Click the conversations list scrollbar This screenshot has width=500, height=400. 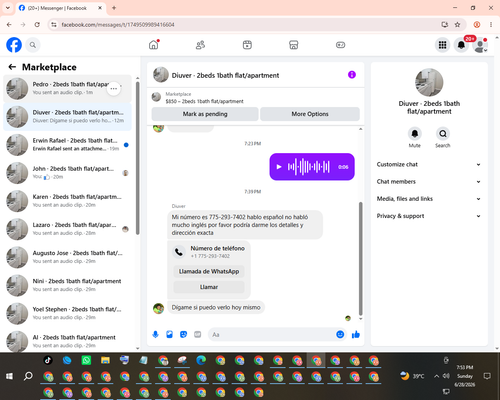point(137,157)
